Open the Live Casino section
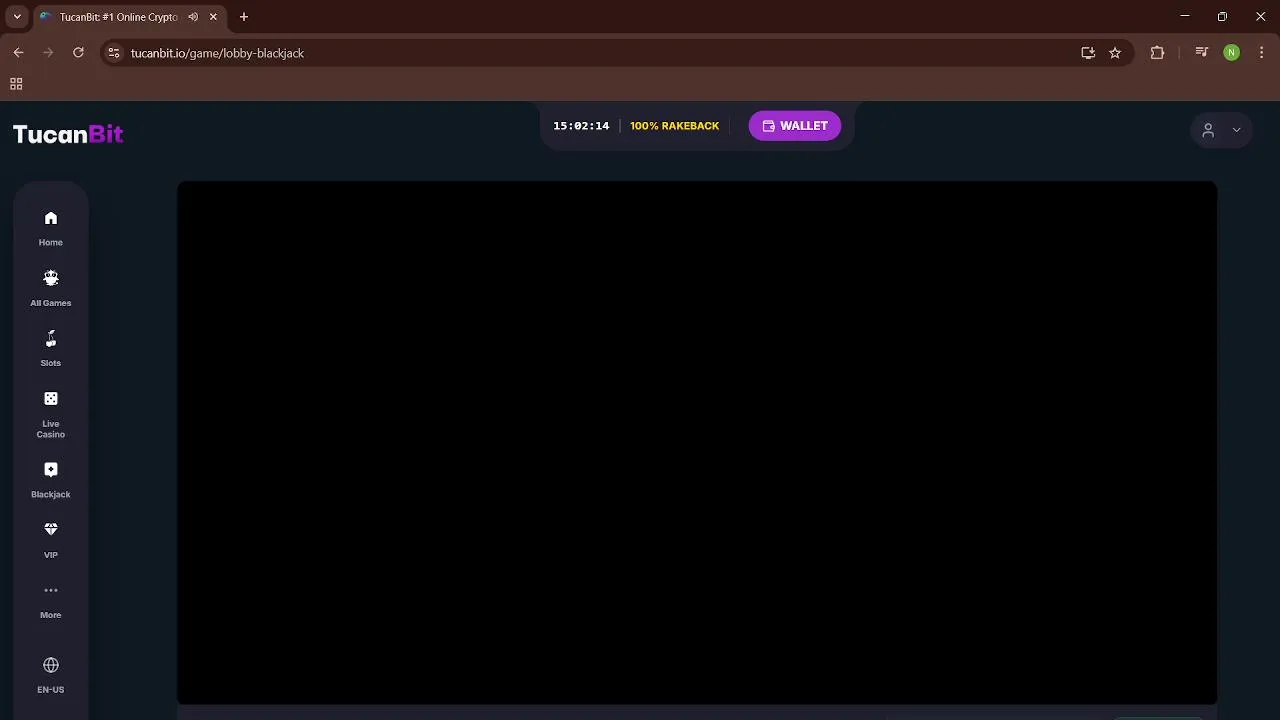 (x=51, y=414)
